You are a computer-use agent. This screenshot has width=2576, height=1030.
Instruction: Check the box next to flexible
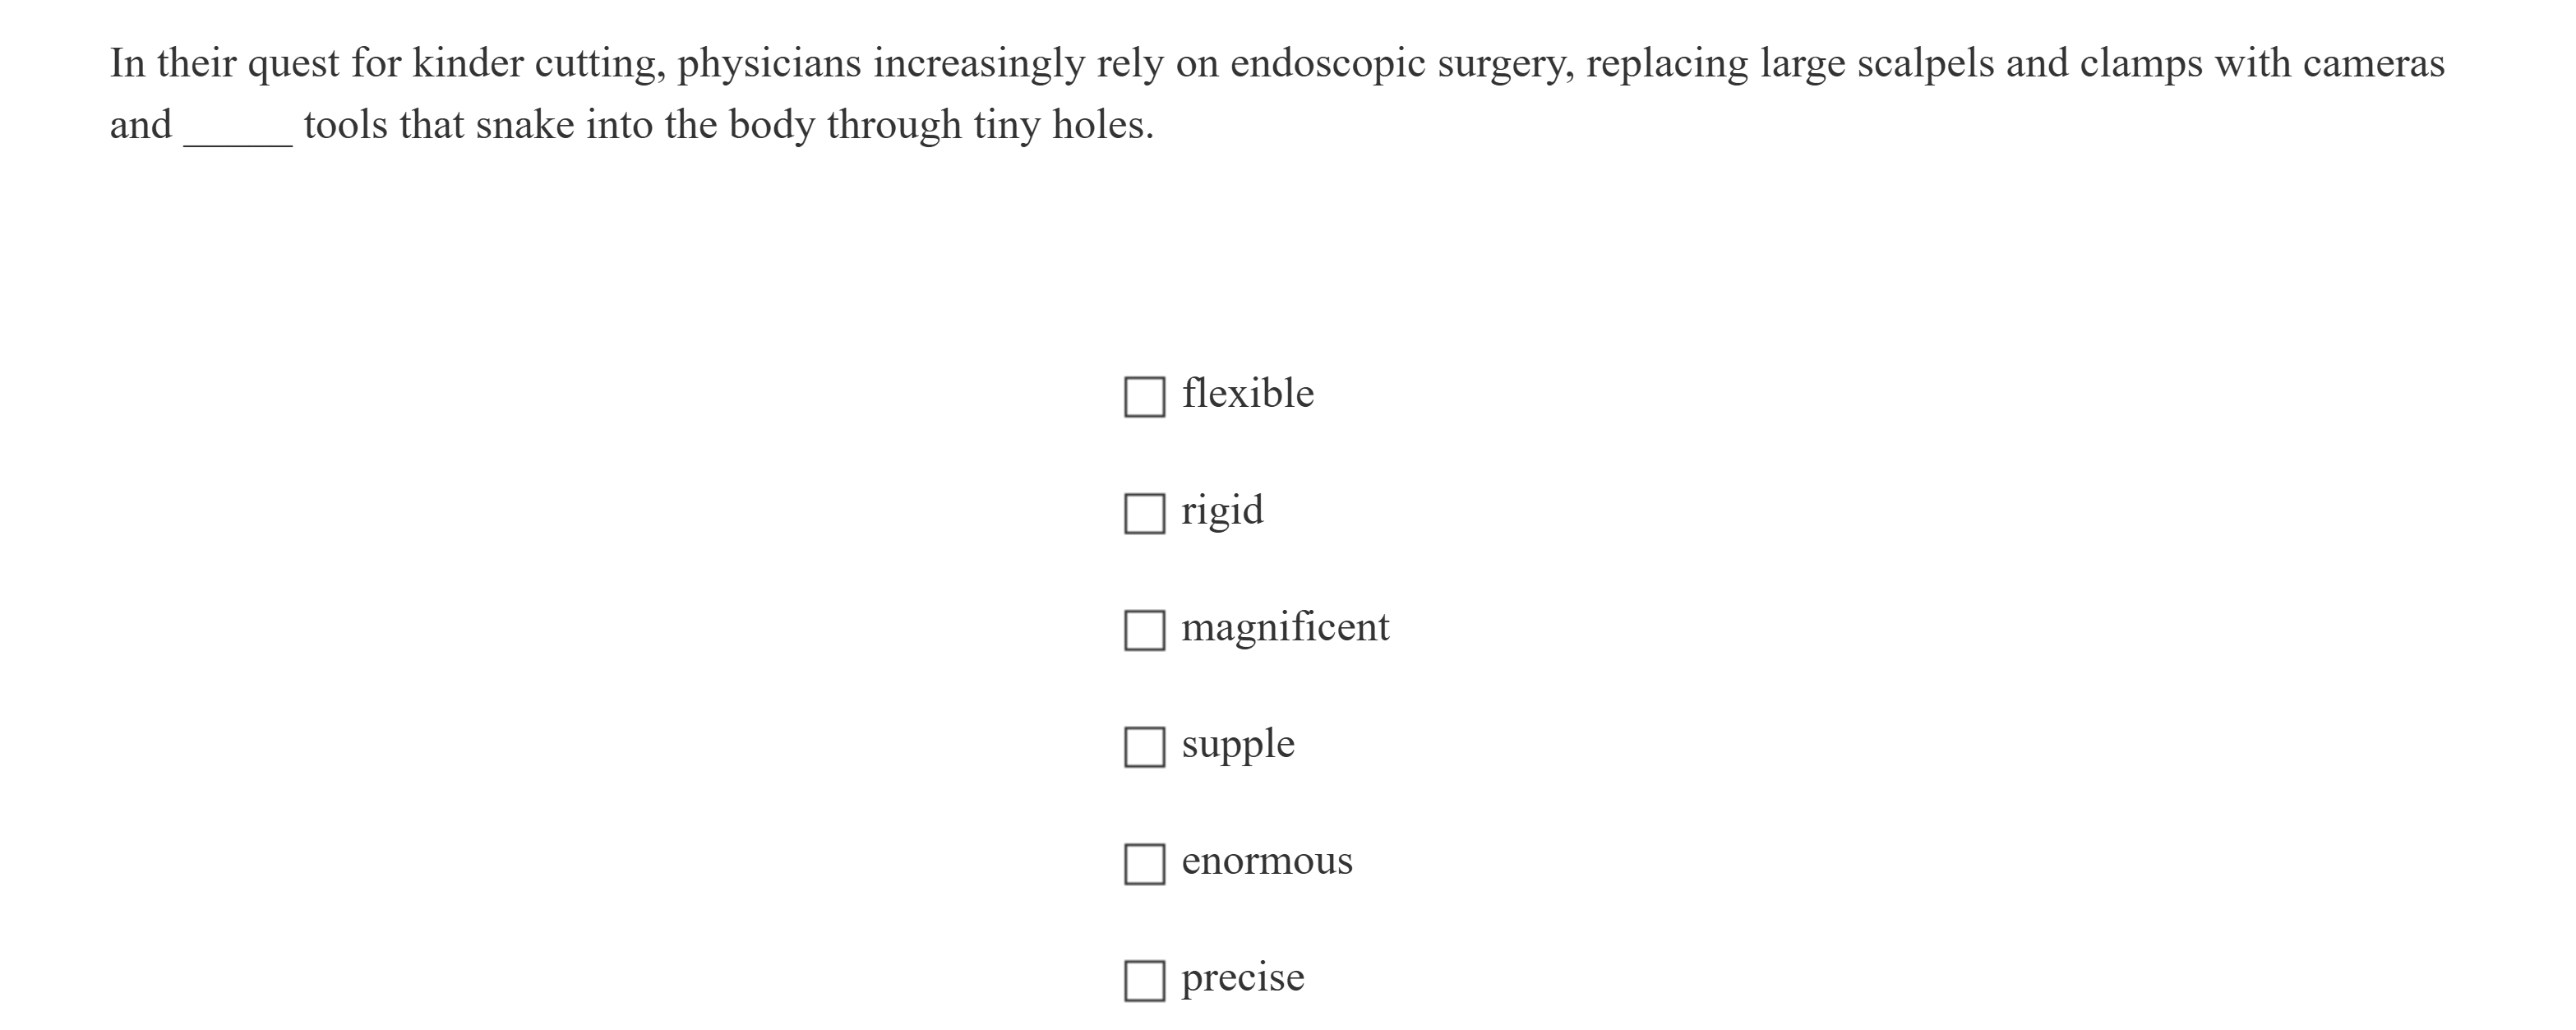pos(1144,397)
